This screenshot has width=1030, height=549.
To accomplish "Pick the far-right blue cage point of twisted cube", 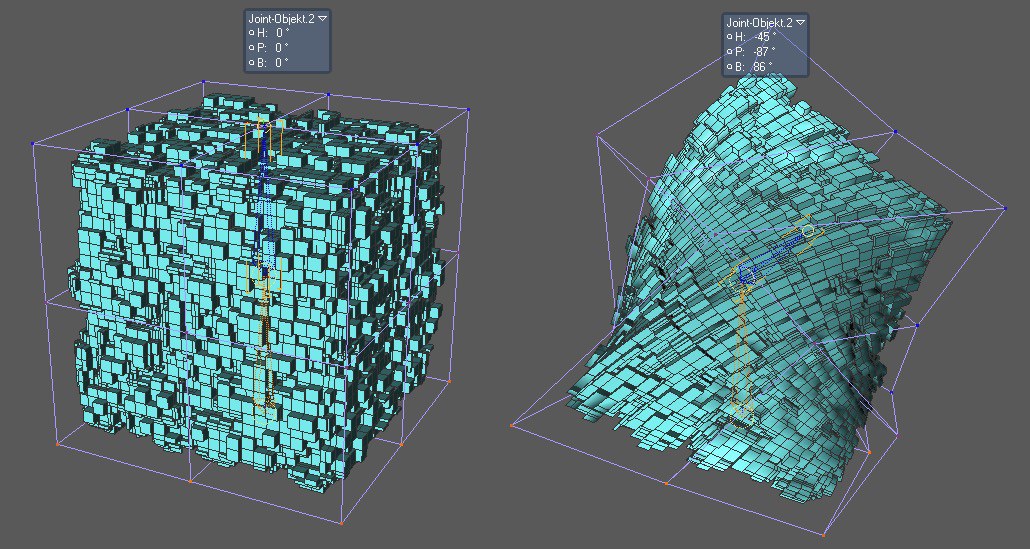I will (x=1004, y=209).
